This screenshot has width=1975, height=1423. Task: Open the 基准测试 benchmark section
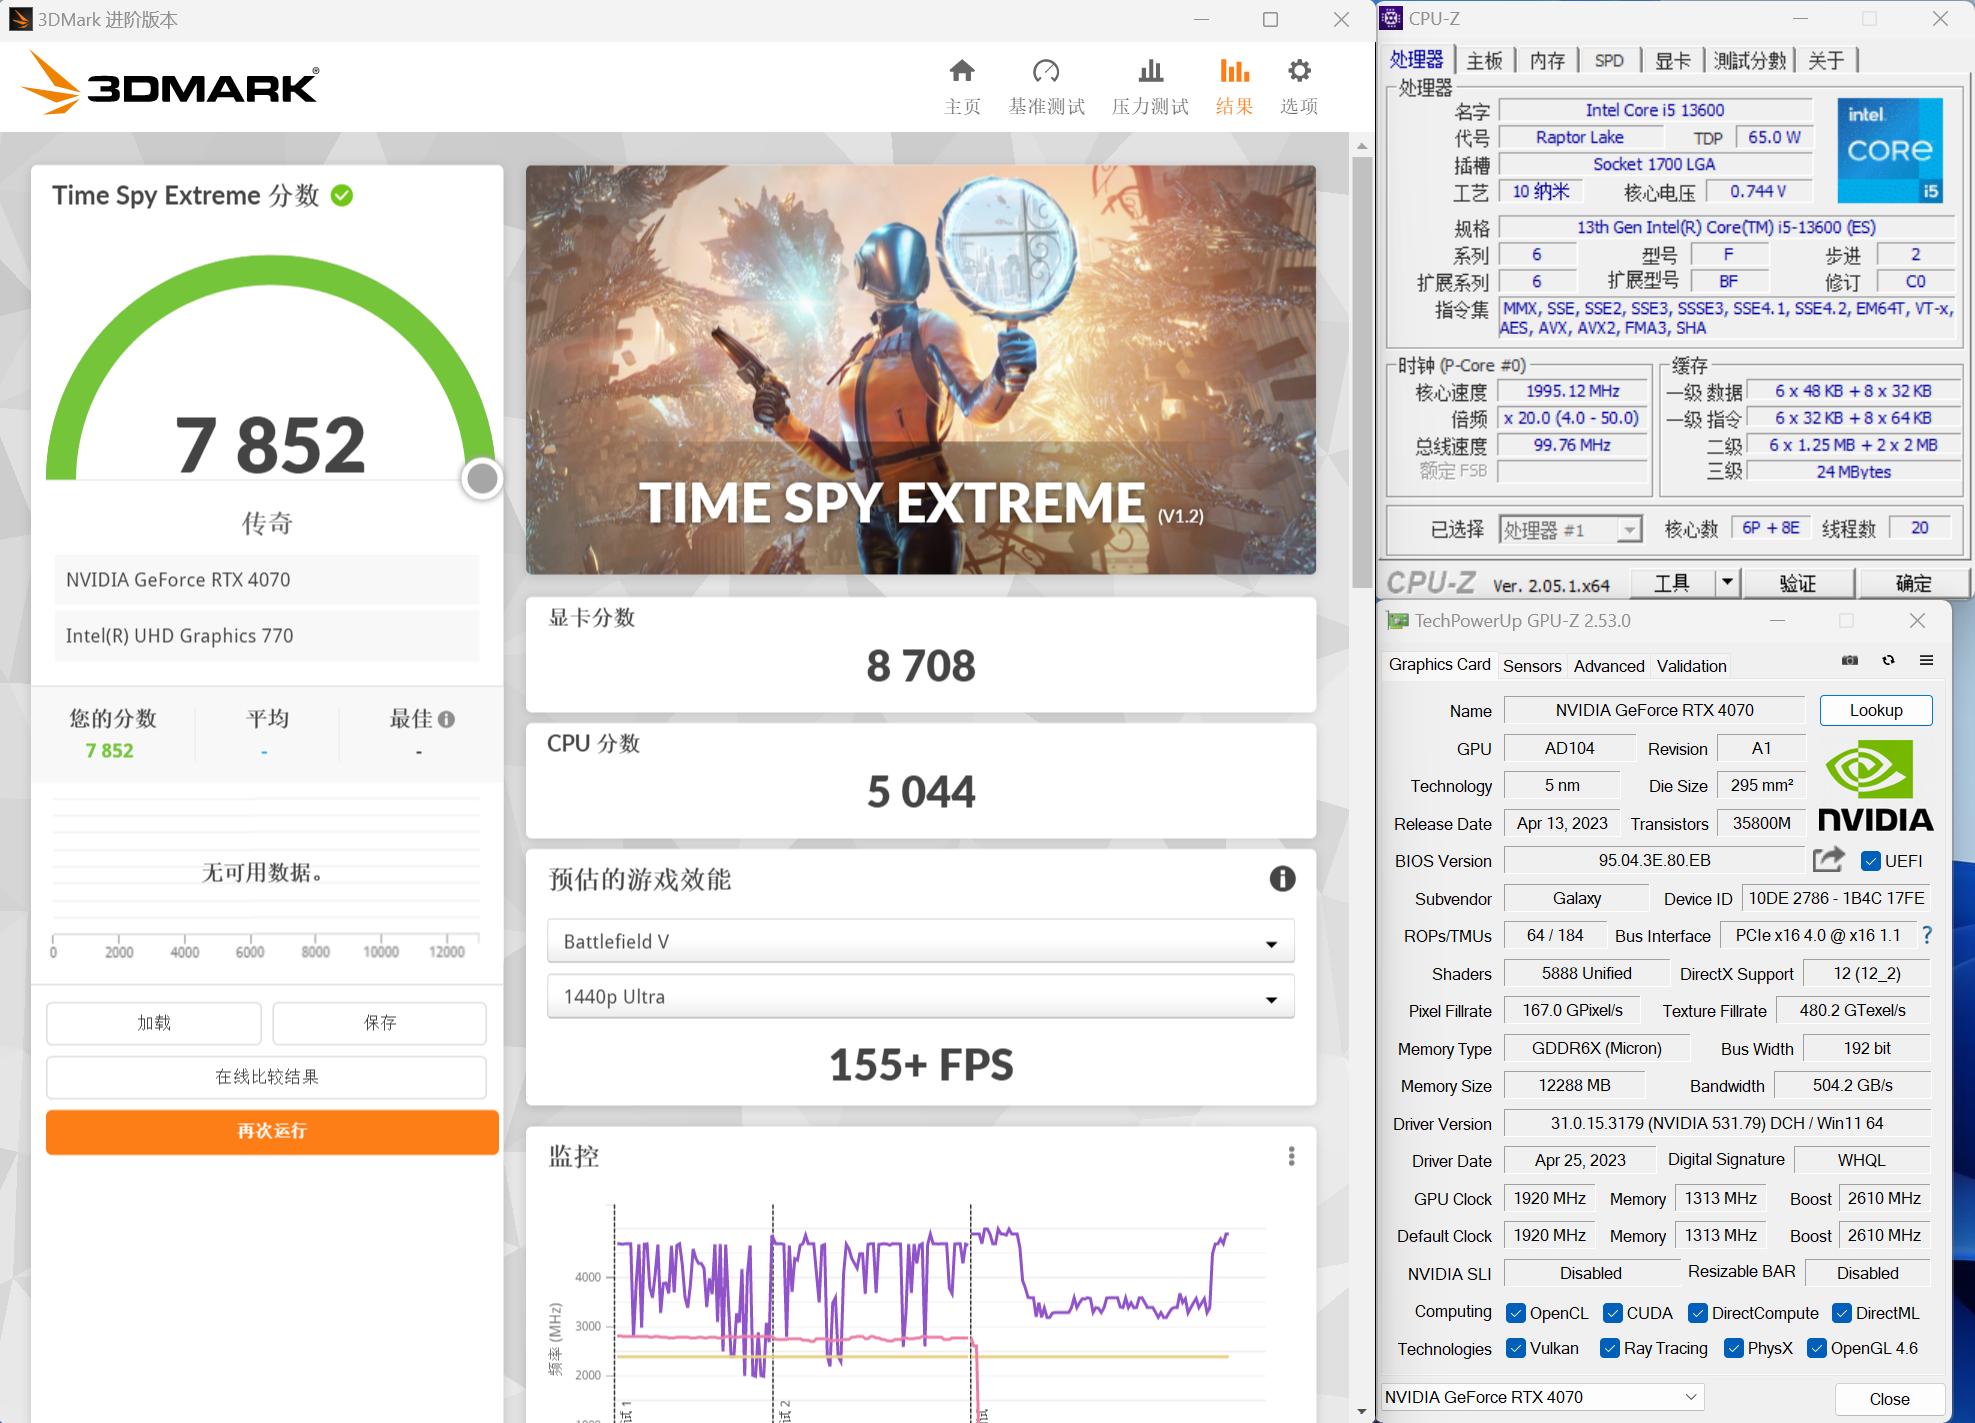[x=1046, y=72]
